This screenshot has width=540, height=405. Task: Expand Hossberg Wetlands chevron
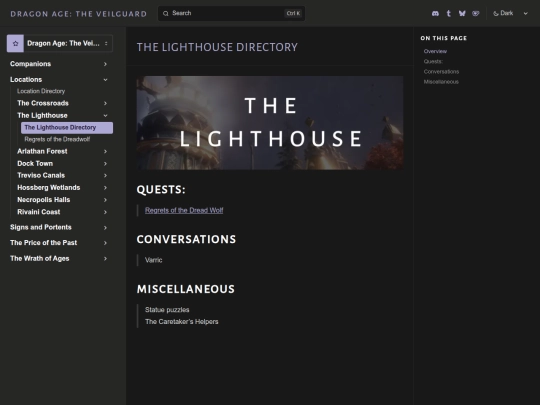(x=105, y=188)
